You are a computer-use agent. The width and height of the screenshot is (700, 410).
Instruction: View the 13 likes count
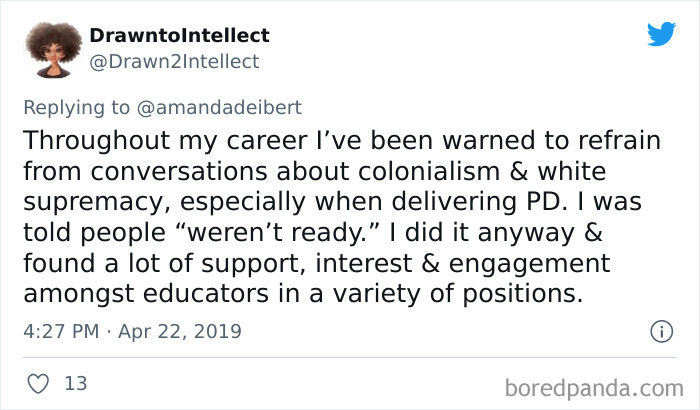[74, 382]
